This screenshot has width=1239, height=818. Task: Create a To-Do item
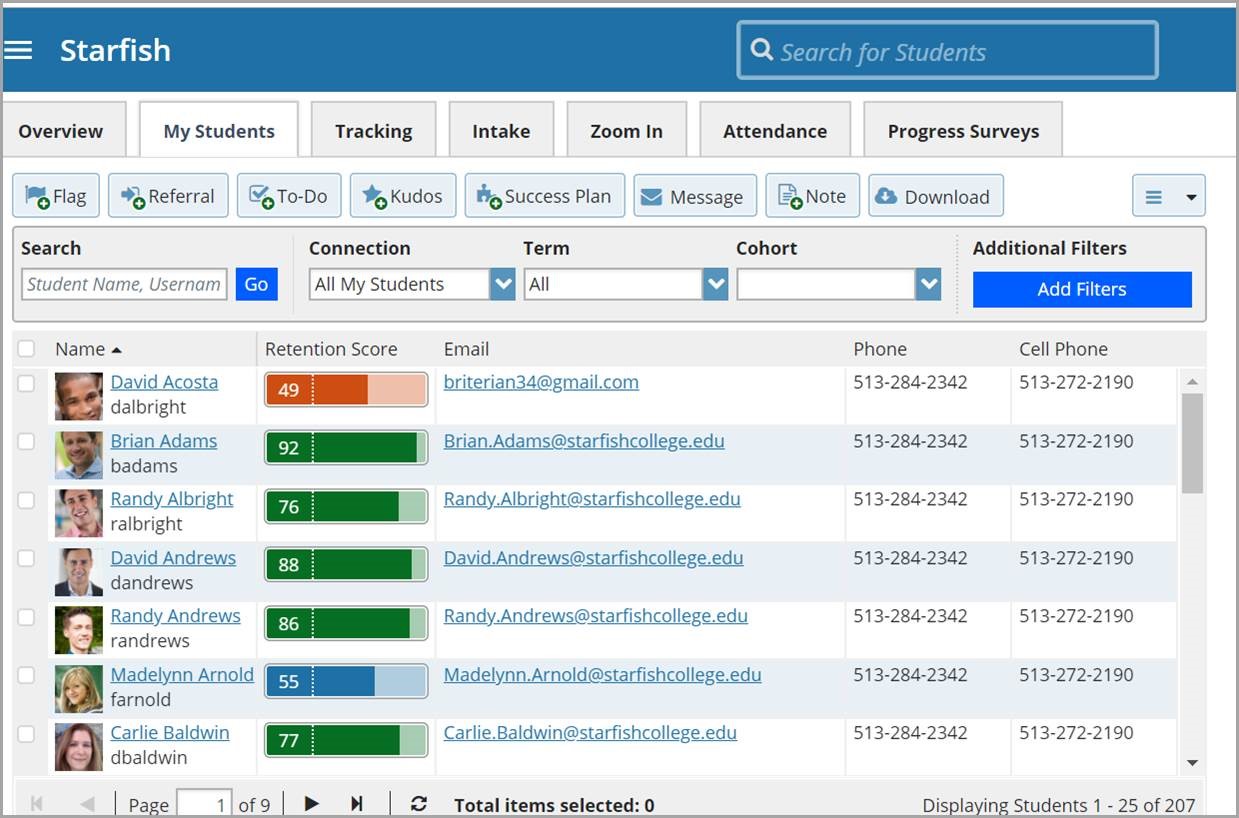tap(288, 196)
